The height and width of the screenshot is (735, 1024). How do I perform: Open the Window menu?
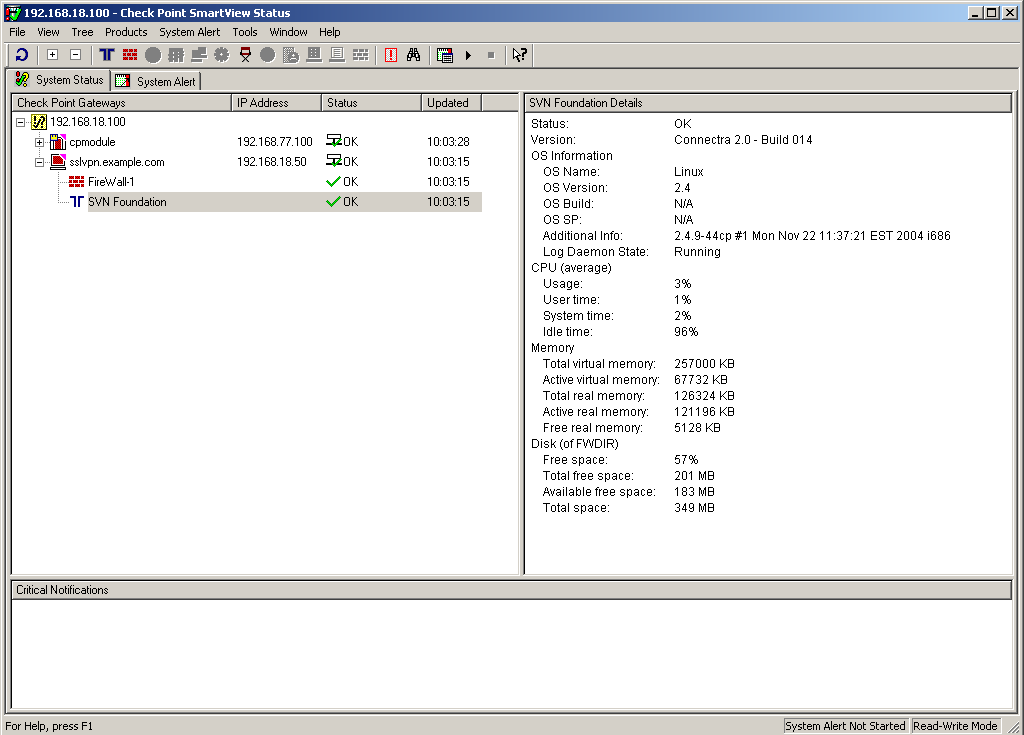(x=288, y=32)
